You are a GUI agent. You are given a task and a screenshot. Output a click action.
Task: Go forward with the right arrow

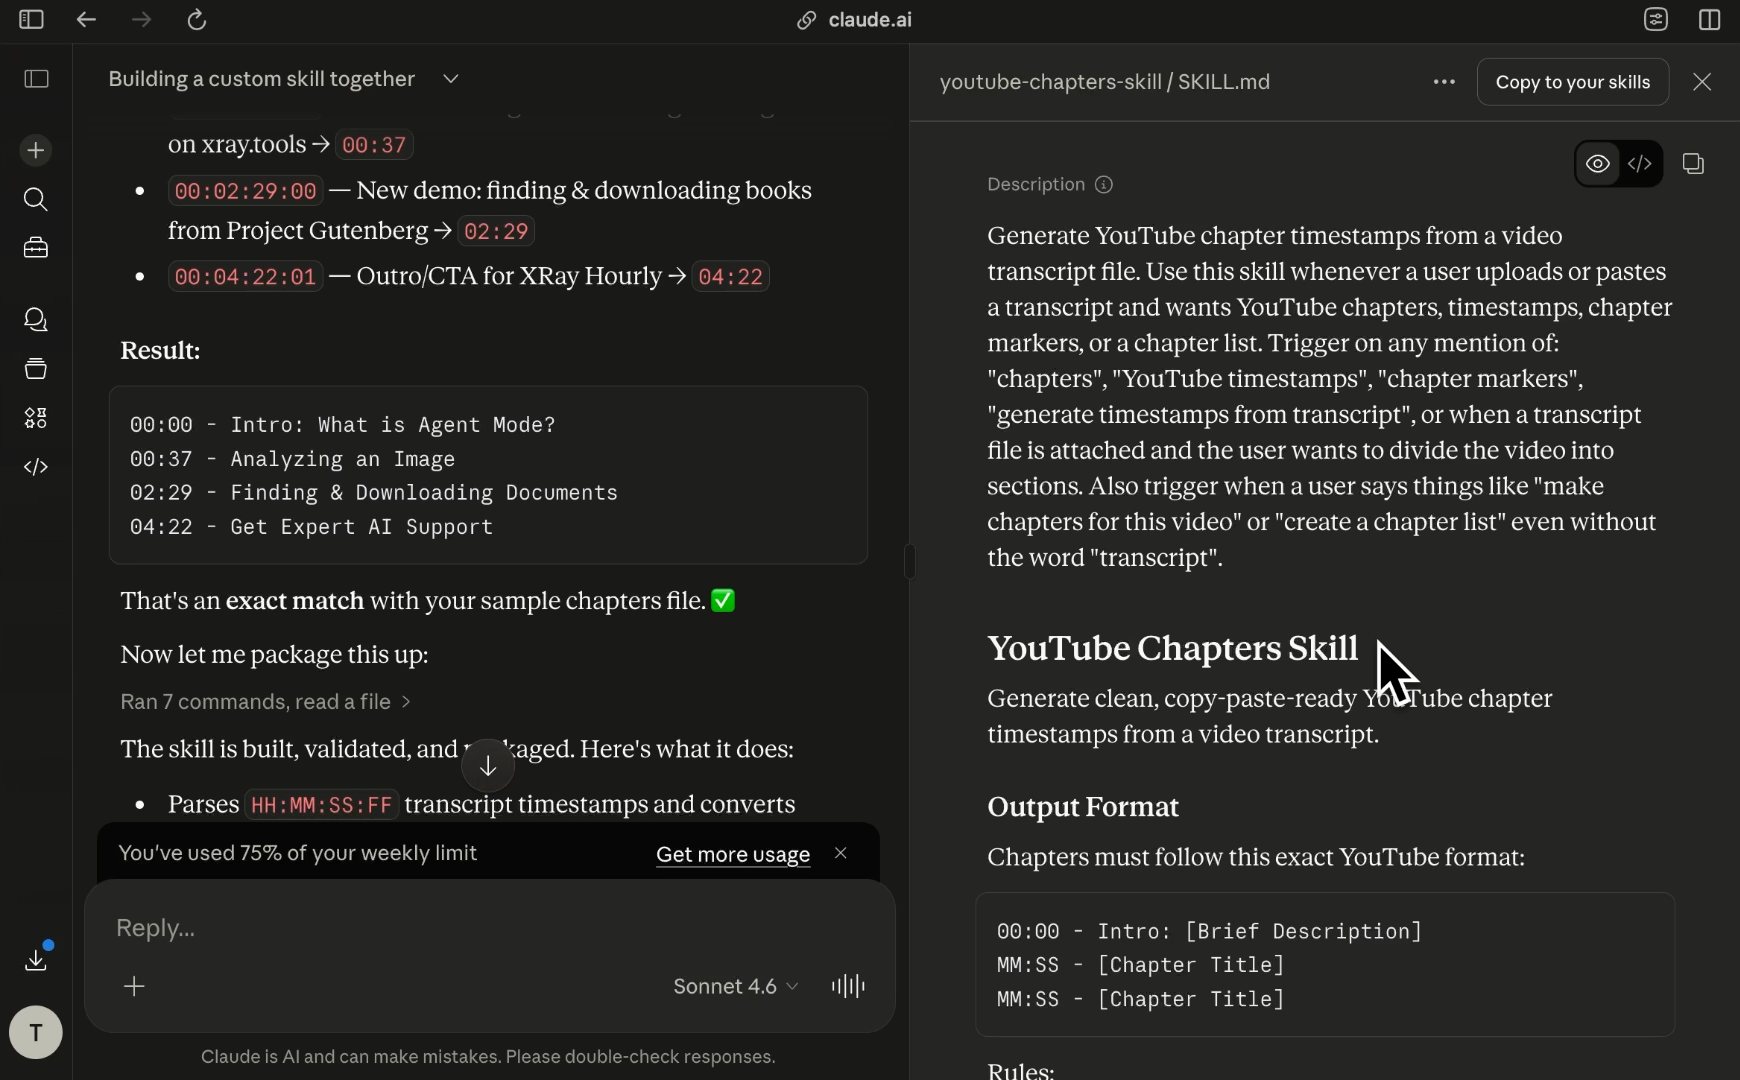[x=141, y=19]
